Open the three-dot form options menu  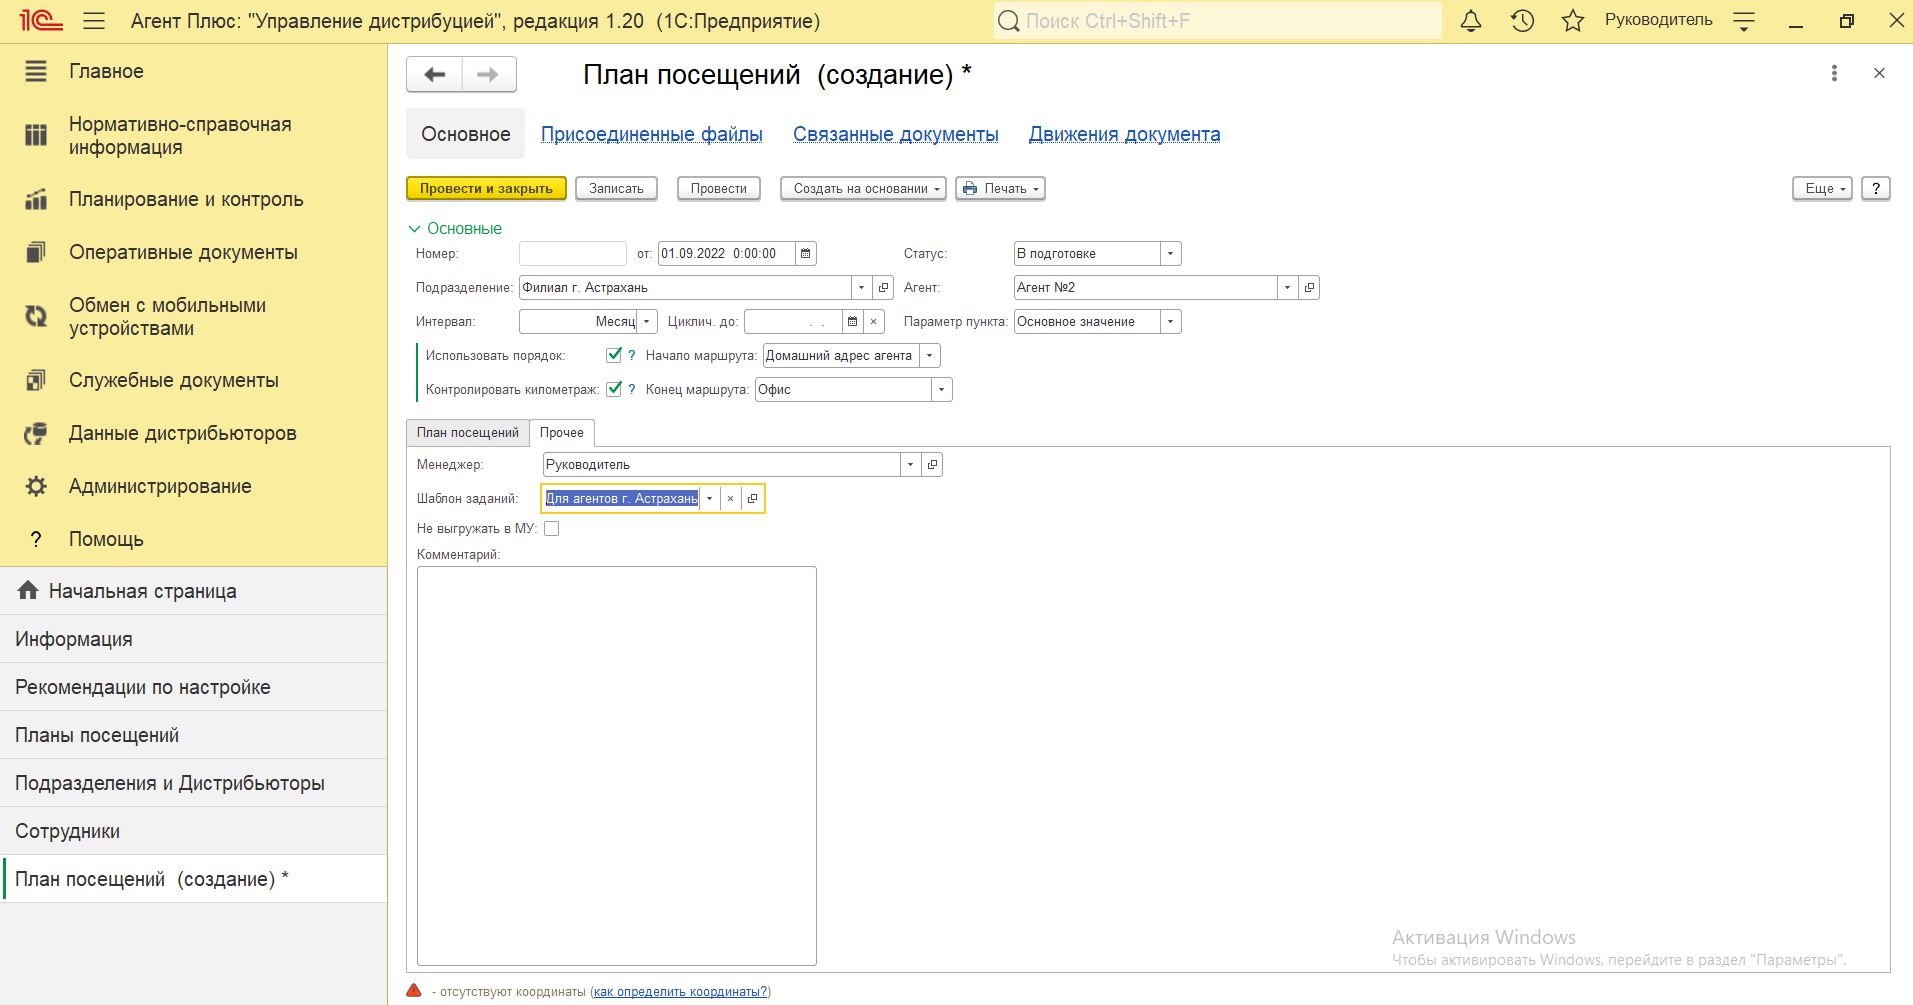click(1834, 73)
